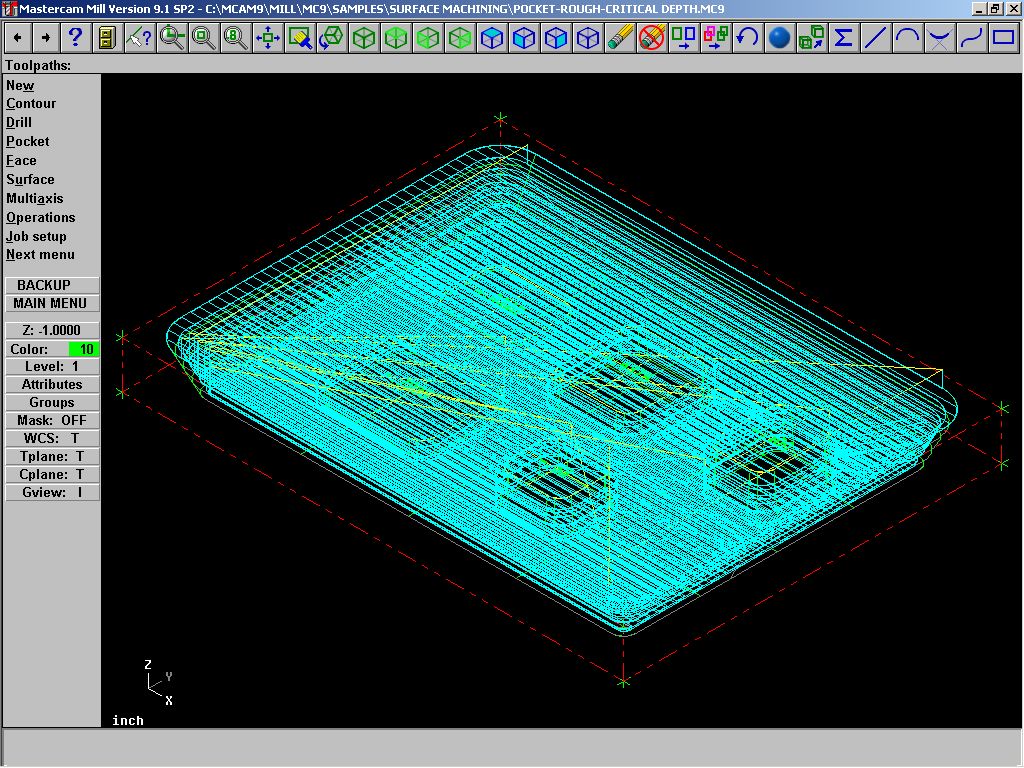
Task: Select the Fillet tool icon
Action: (939, 37)
